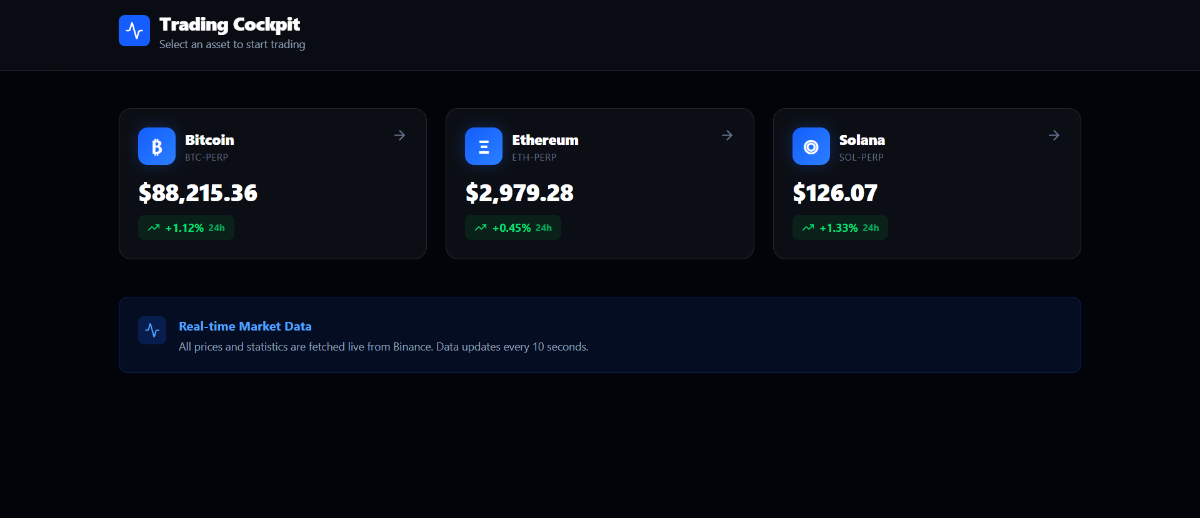Open Ethereum via its arrow icon

727,135
